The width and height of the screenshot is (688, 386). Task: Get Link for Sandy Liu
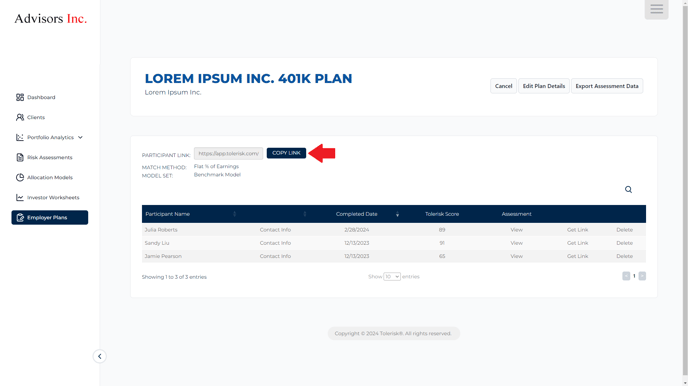pos(577,243)
